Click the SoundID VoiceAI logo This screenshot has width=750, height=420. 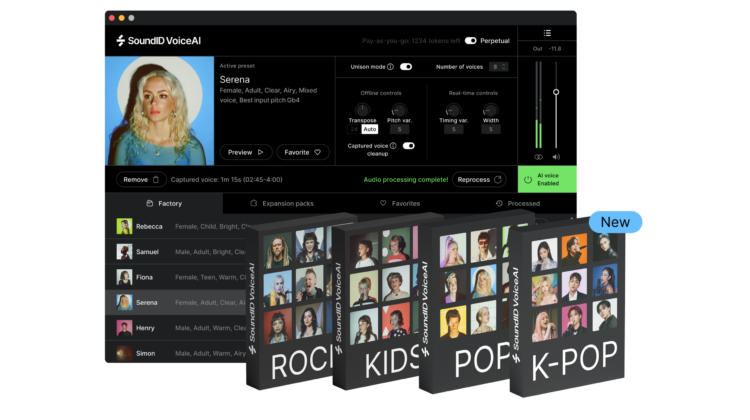(158, 41)
